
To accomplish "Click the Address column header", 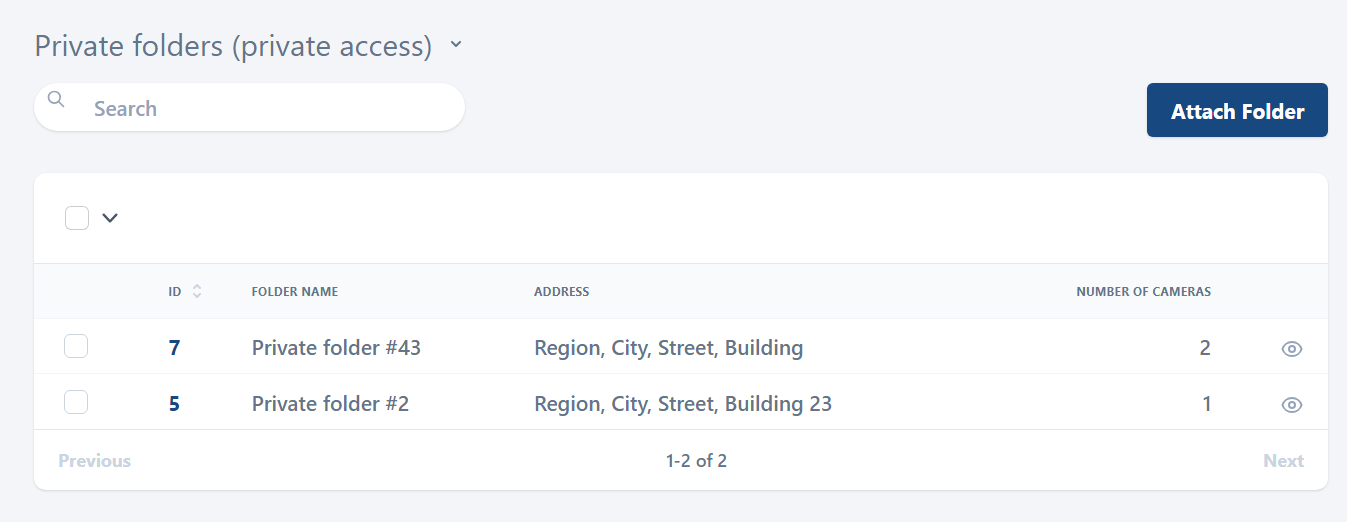I will (x=561, y=292).
